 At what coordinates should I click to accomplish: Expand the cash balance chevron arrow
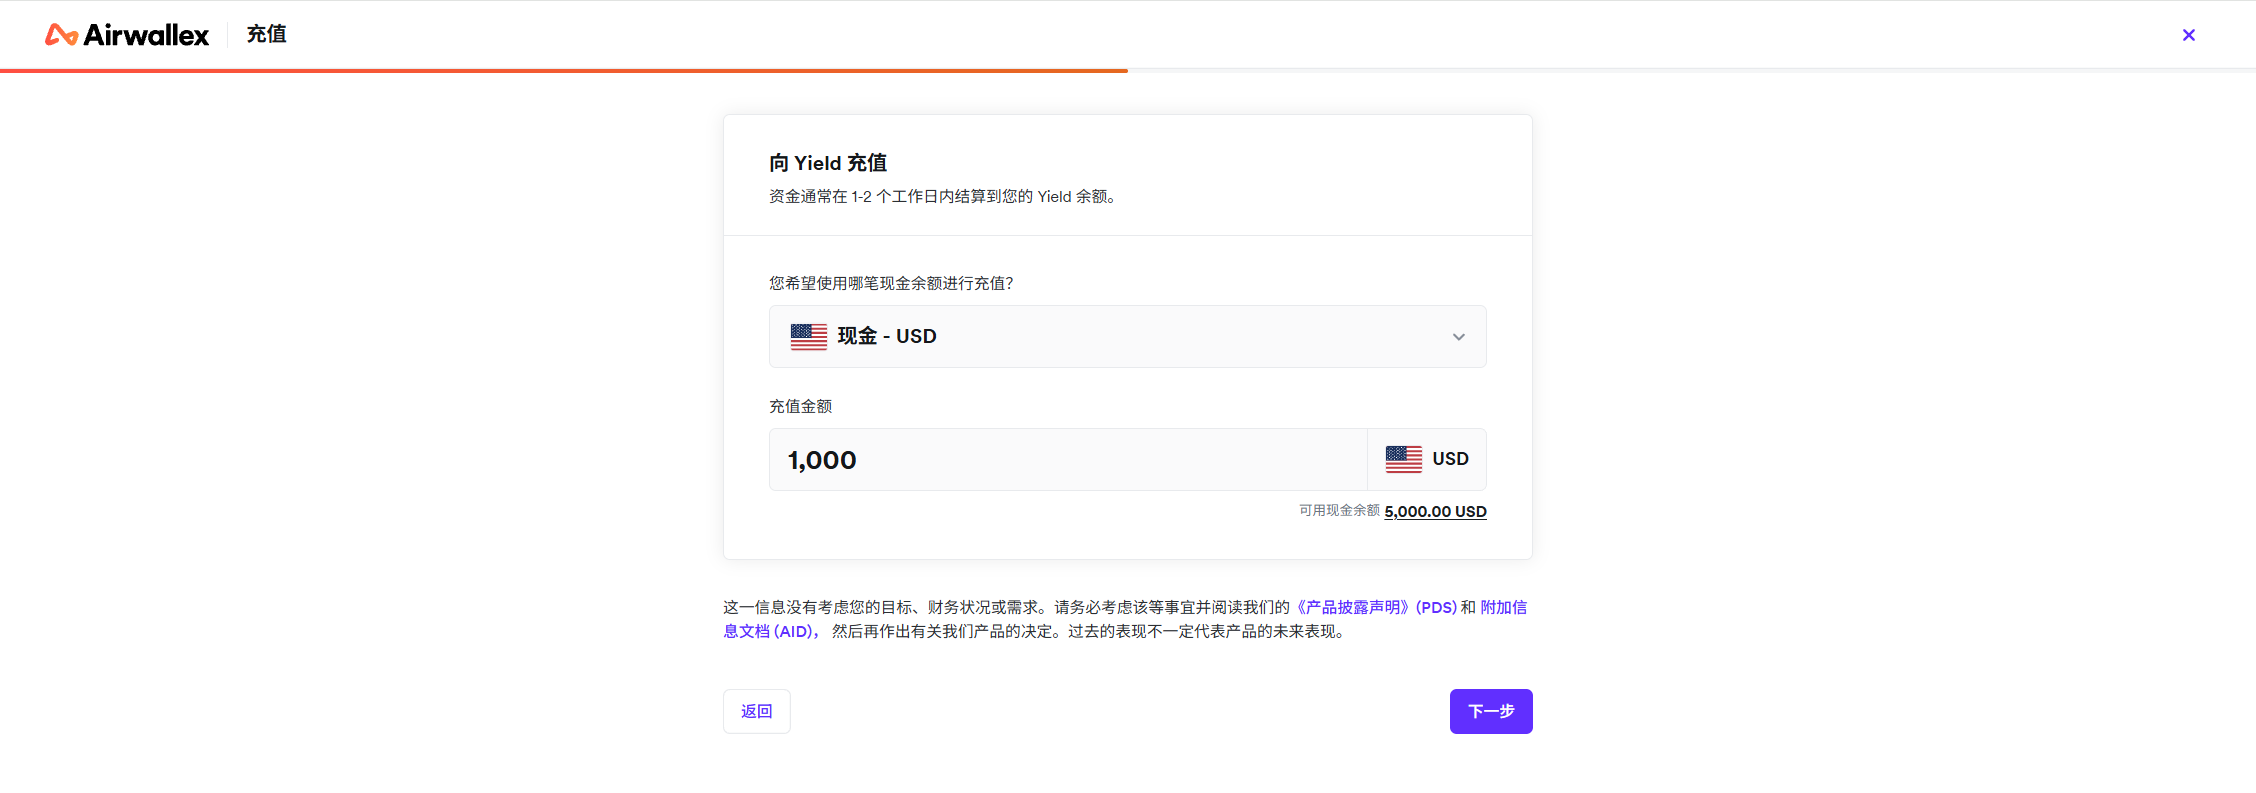1458,337
